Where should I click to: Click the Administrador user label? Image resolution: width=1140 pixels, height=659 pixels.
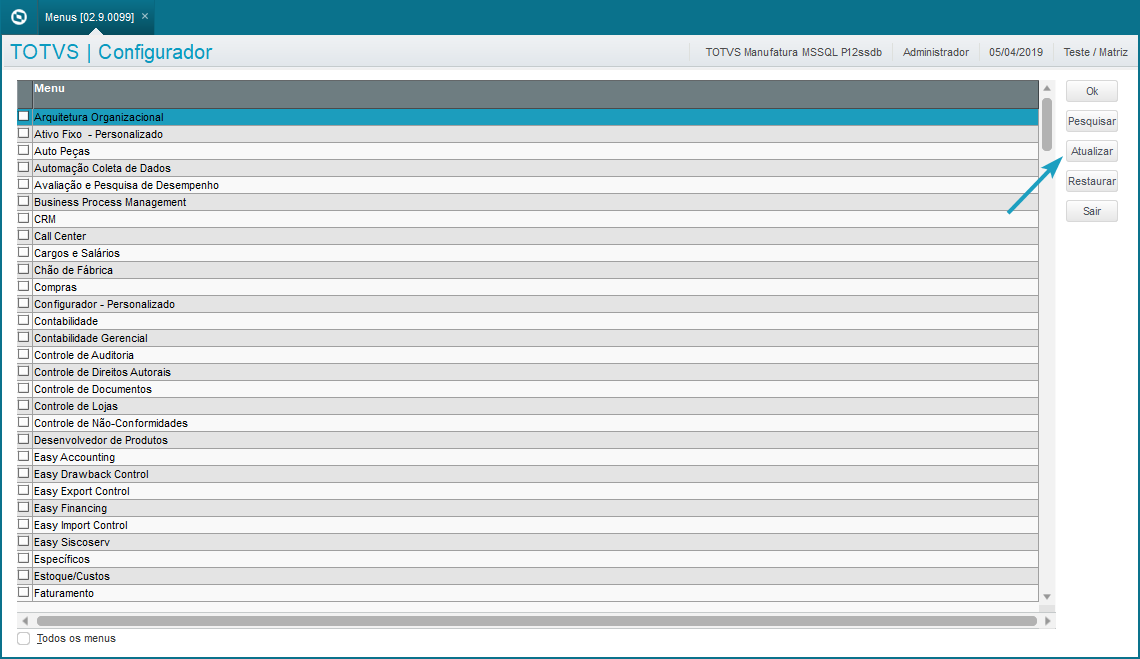pyautogui.click(x=936, y=52)
